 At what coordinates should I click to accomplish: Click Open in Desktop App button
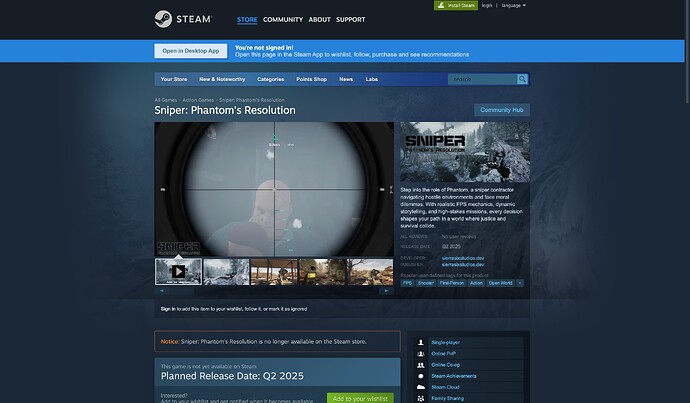[x=191, y=51]
